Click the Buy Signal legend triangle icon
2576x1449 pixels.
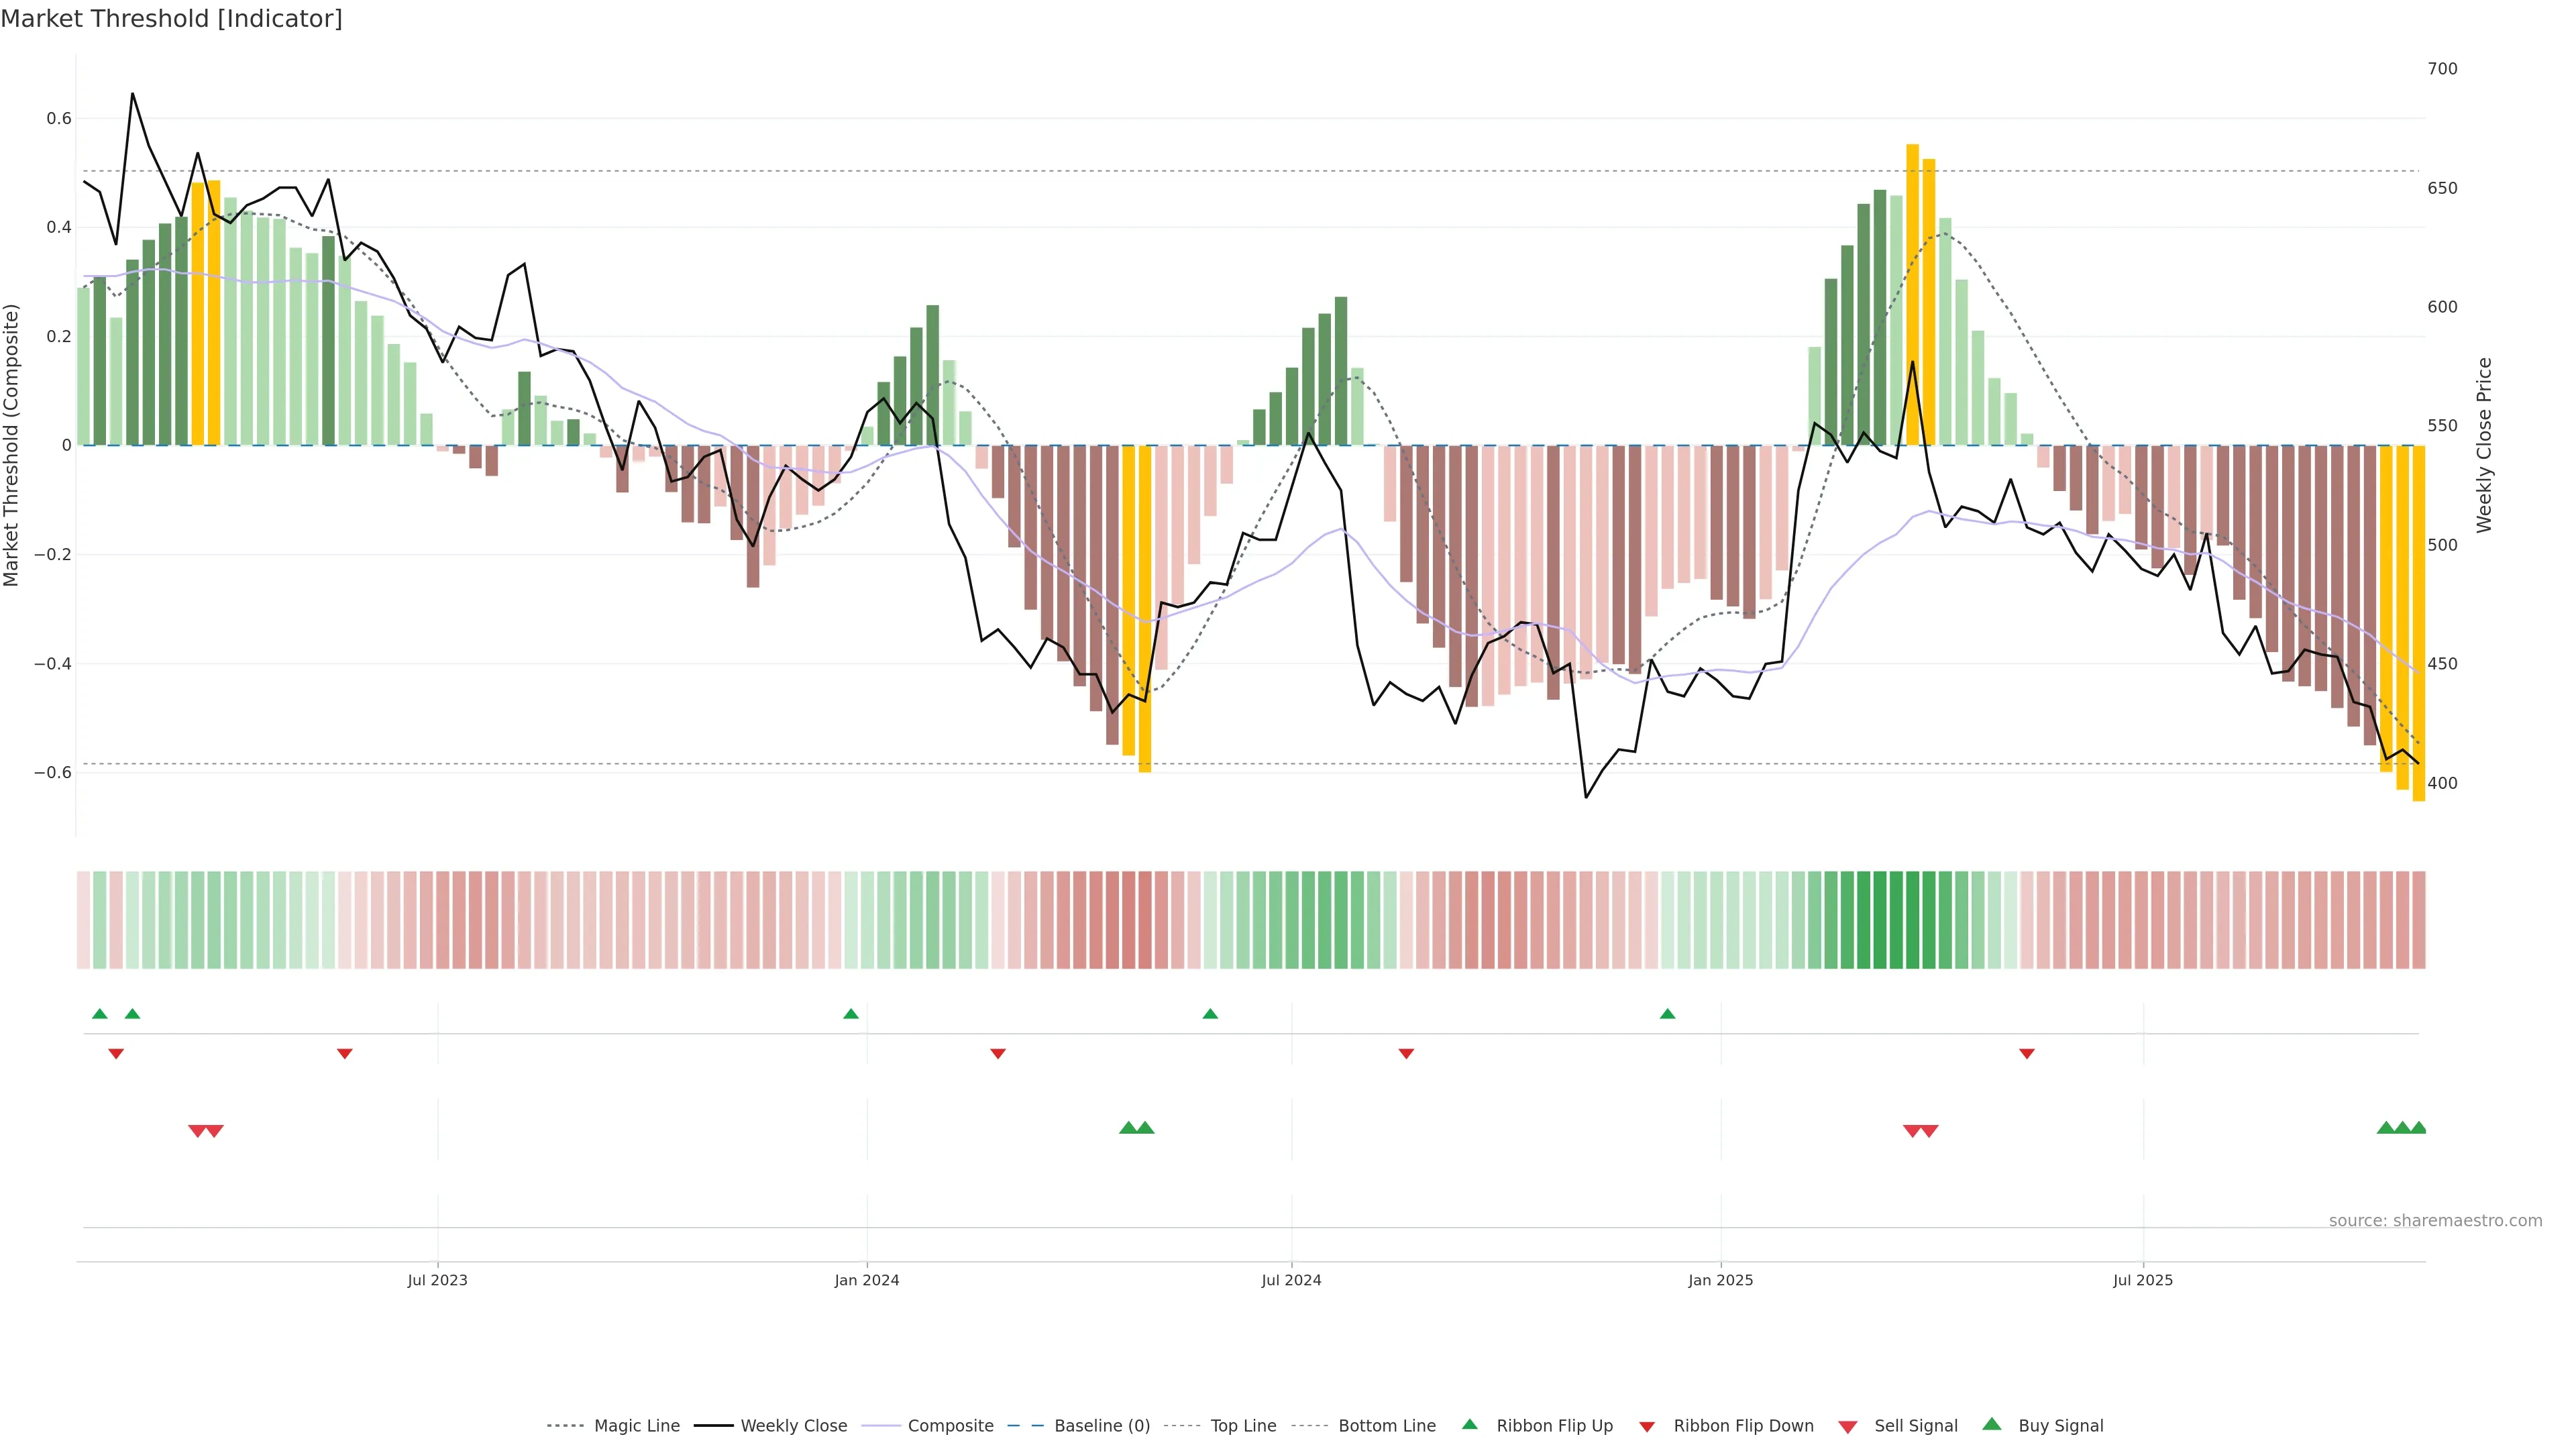click(1991, 1424)
